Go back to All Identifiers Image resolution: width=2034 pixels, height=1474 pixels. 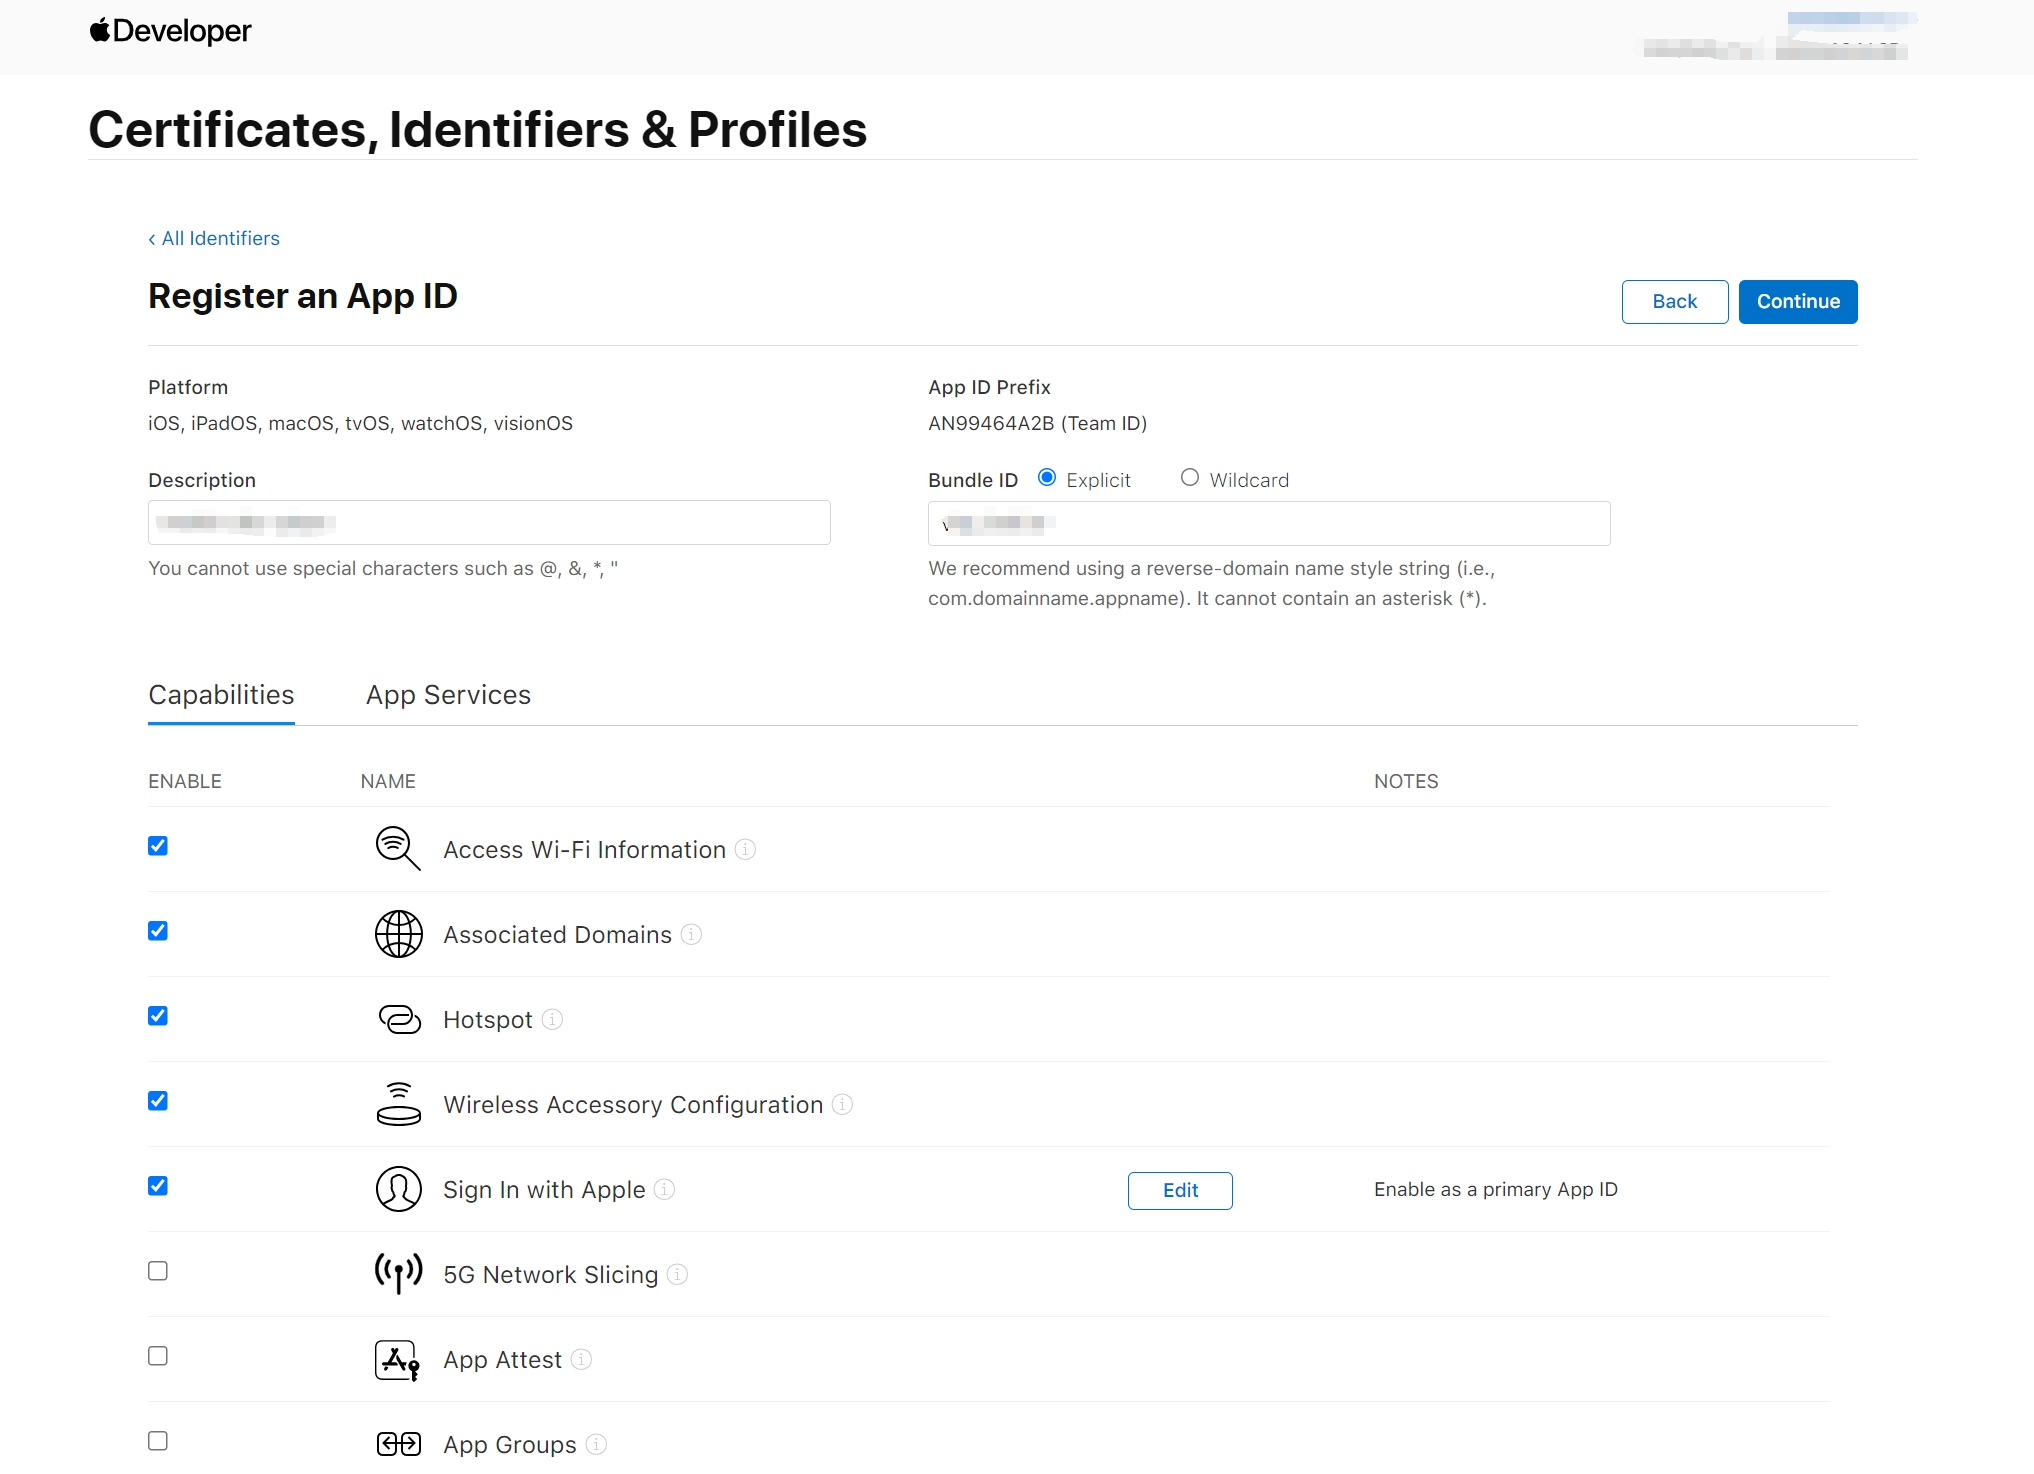pyautogui.click(x=214, y=238)
